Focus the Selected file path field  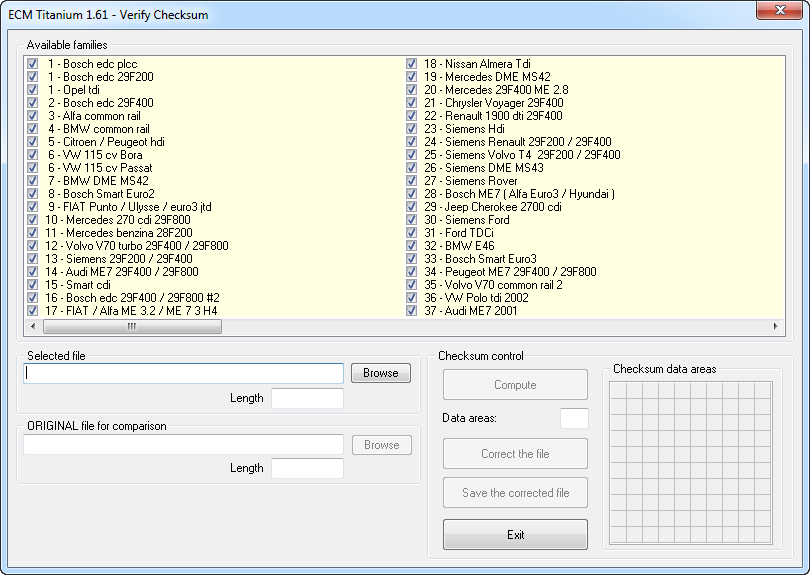pyautogui.click(x=183, y=373)
